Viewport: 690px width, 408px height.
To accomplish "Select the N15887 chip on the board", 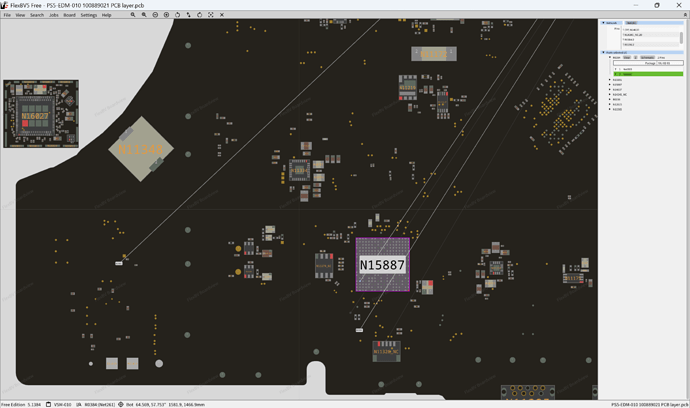I will [382, 265].
